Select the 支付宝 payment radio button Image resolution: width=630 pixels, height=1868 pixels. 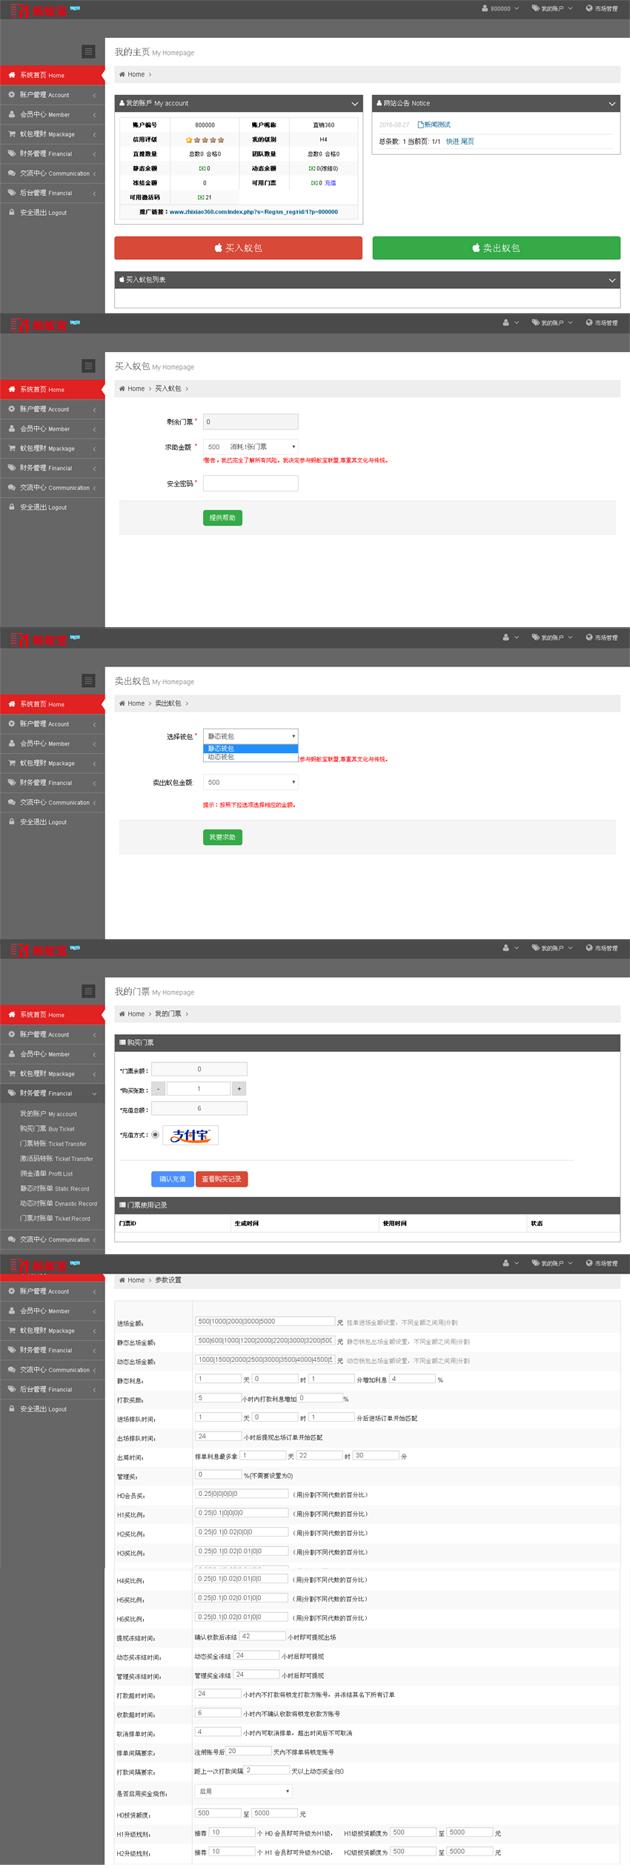pyautogui.click(x=156, y=1135)
